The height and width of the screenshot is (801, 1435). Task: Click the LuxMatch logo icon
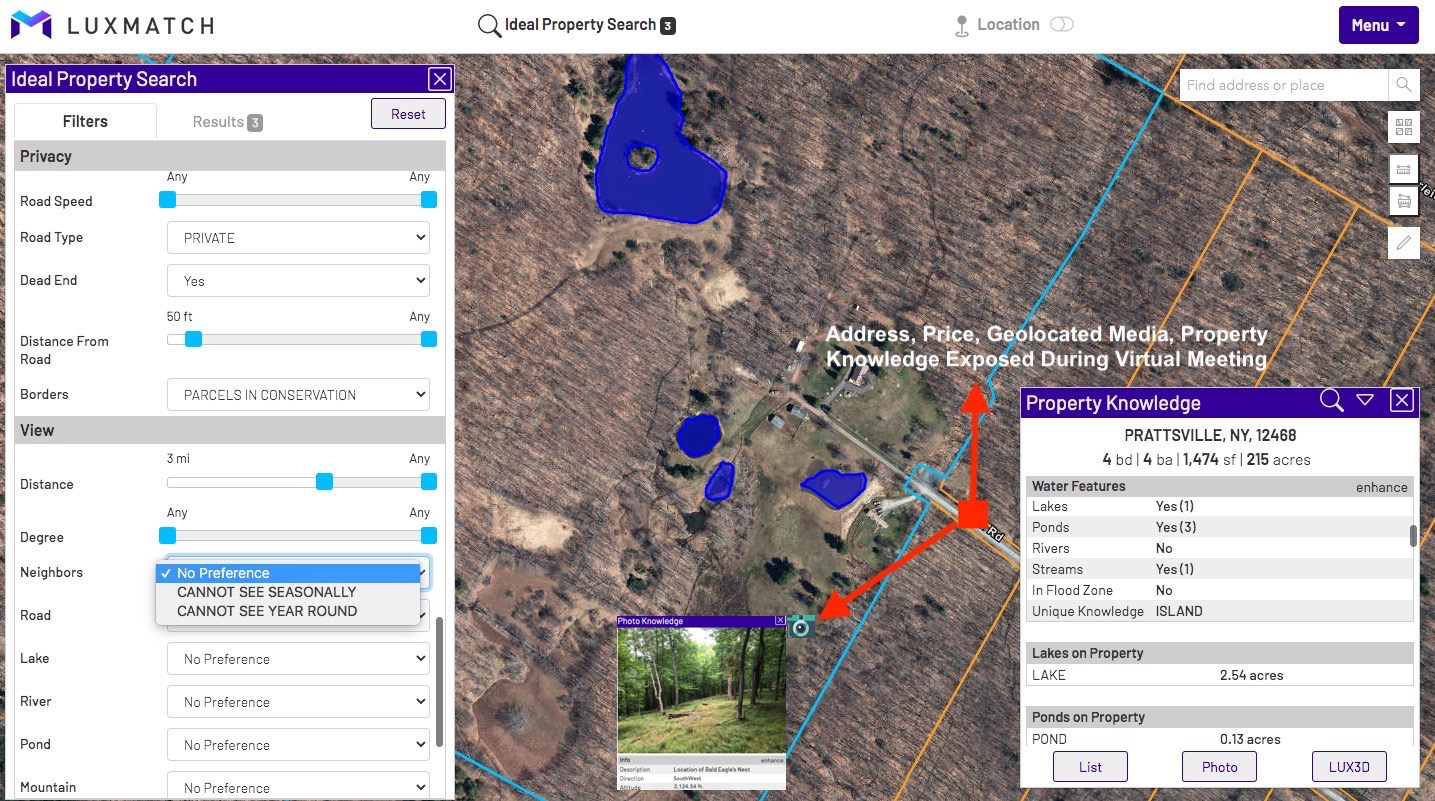coord(31,25)
